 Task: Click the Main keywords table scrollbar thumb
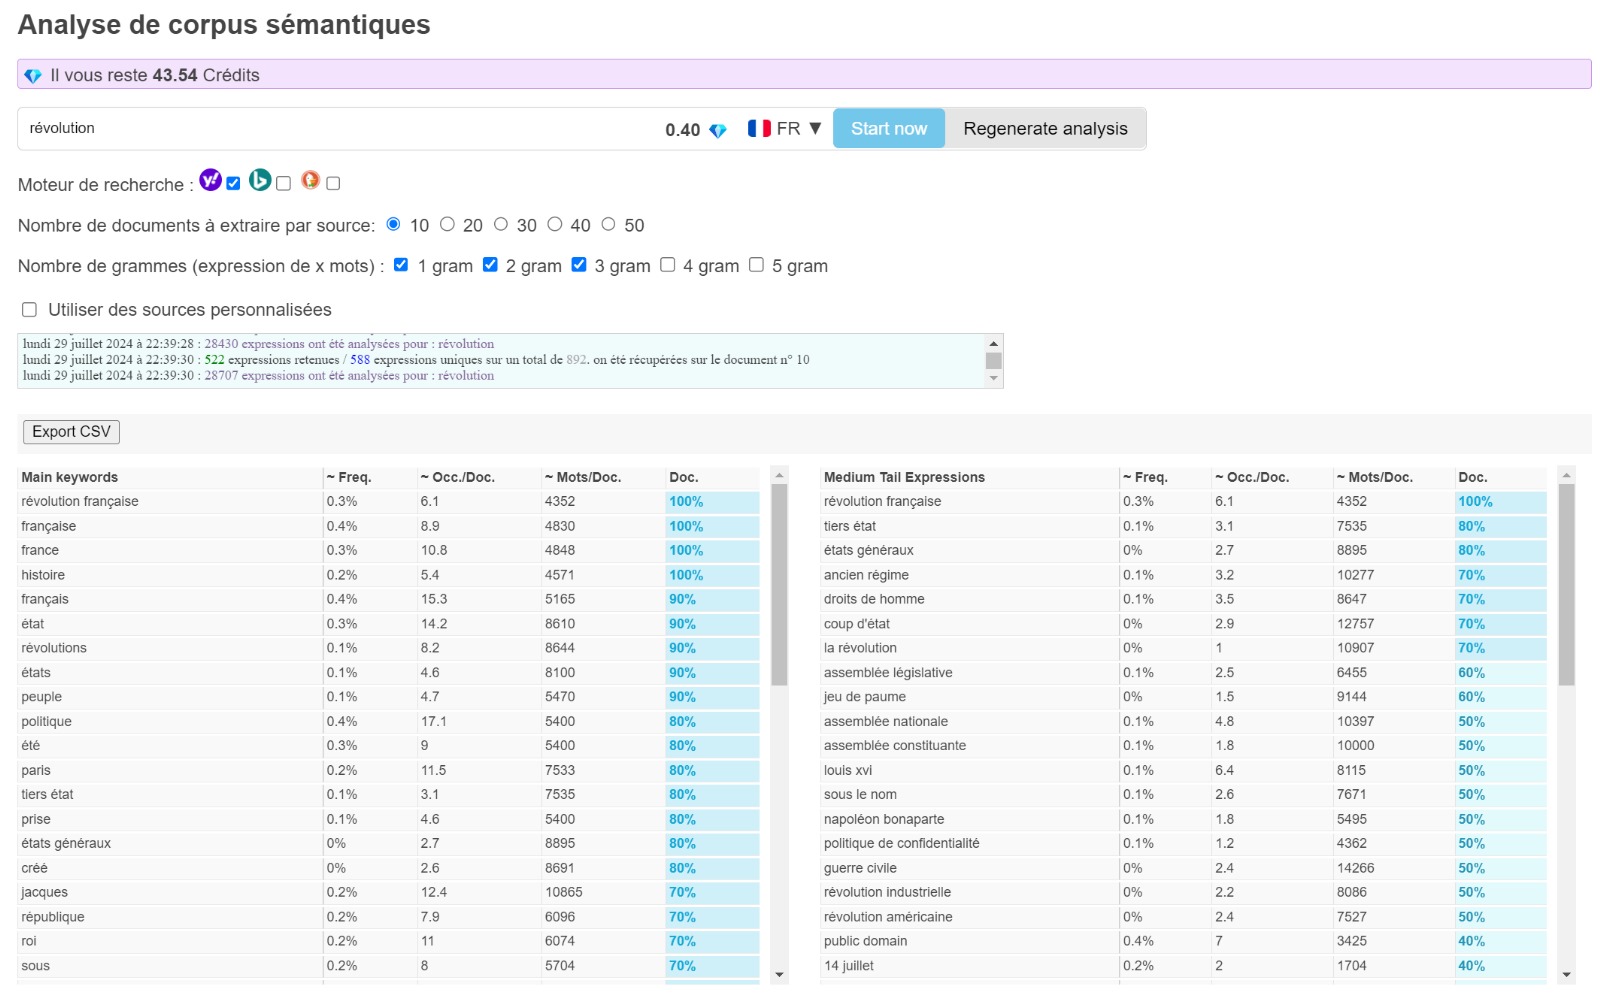coord(779,584)
